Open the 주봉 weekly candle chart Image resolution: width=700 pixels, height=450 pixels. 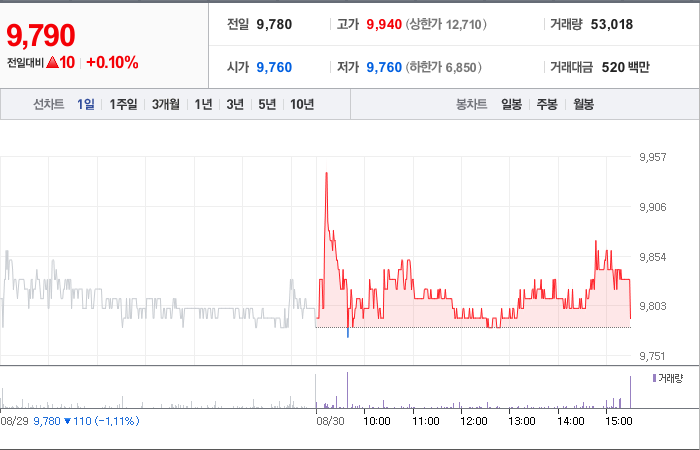click(x=547, y=104)
